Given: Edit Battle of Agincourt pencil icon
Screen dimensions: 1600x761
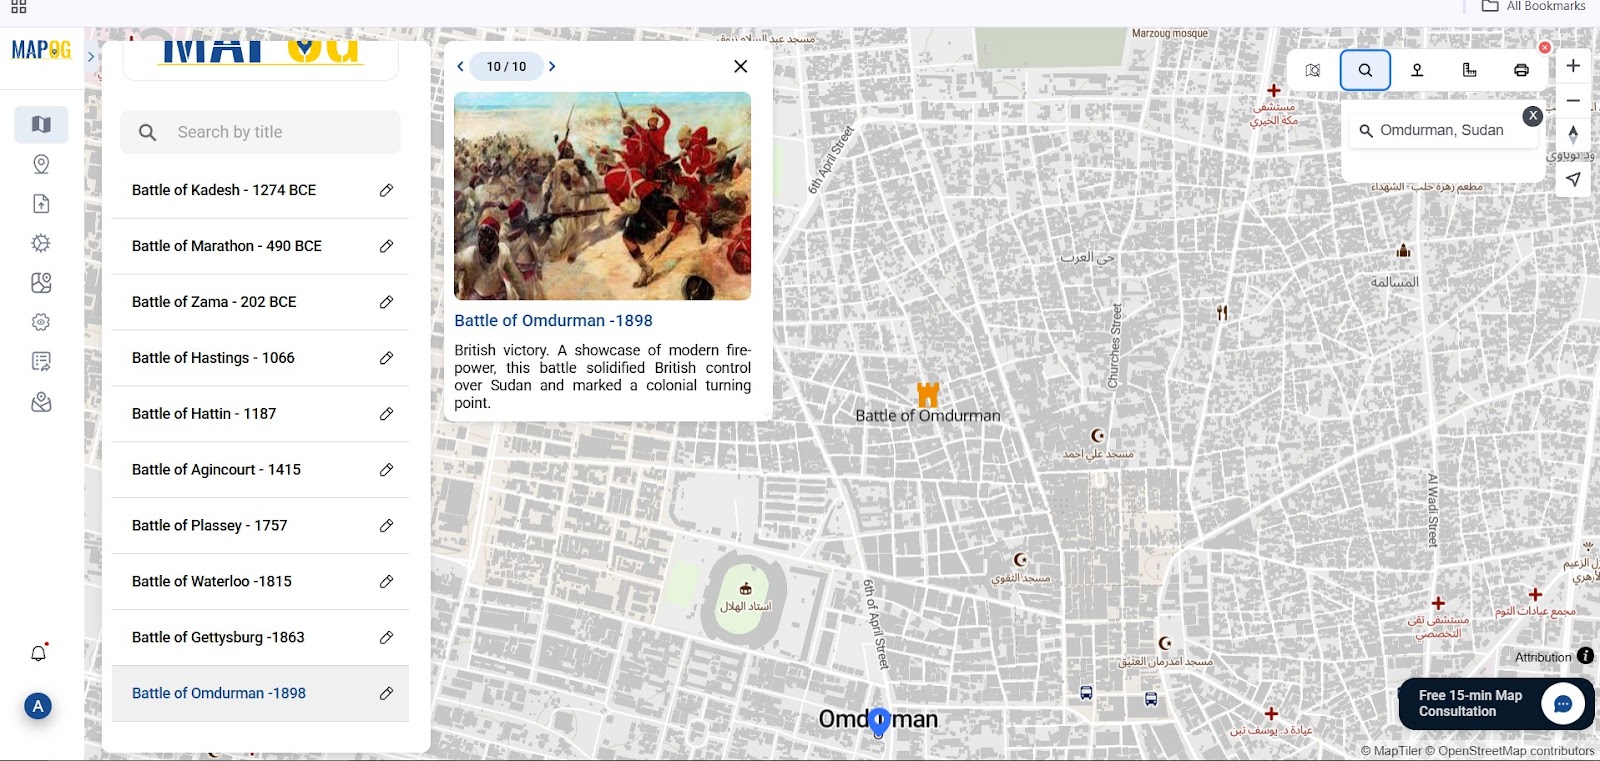Looking at the screenshot, I should click(x=386, y=470).
